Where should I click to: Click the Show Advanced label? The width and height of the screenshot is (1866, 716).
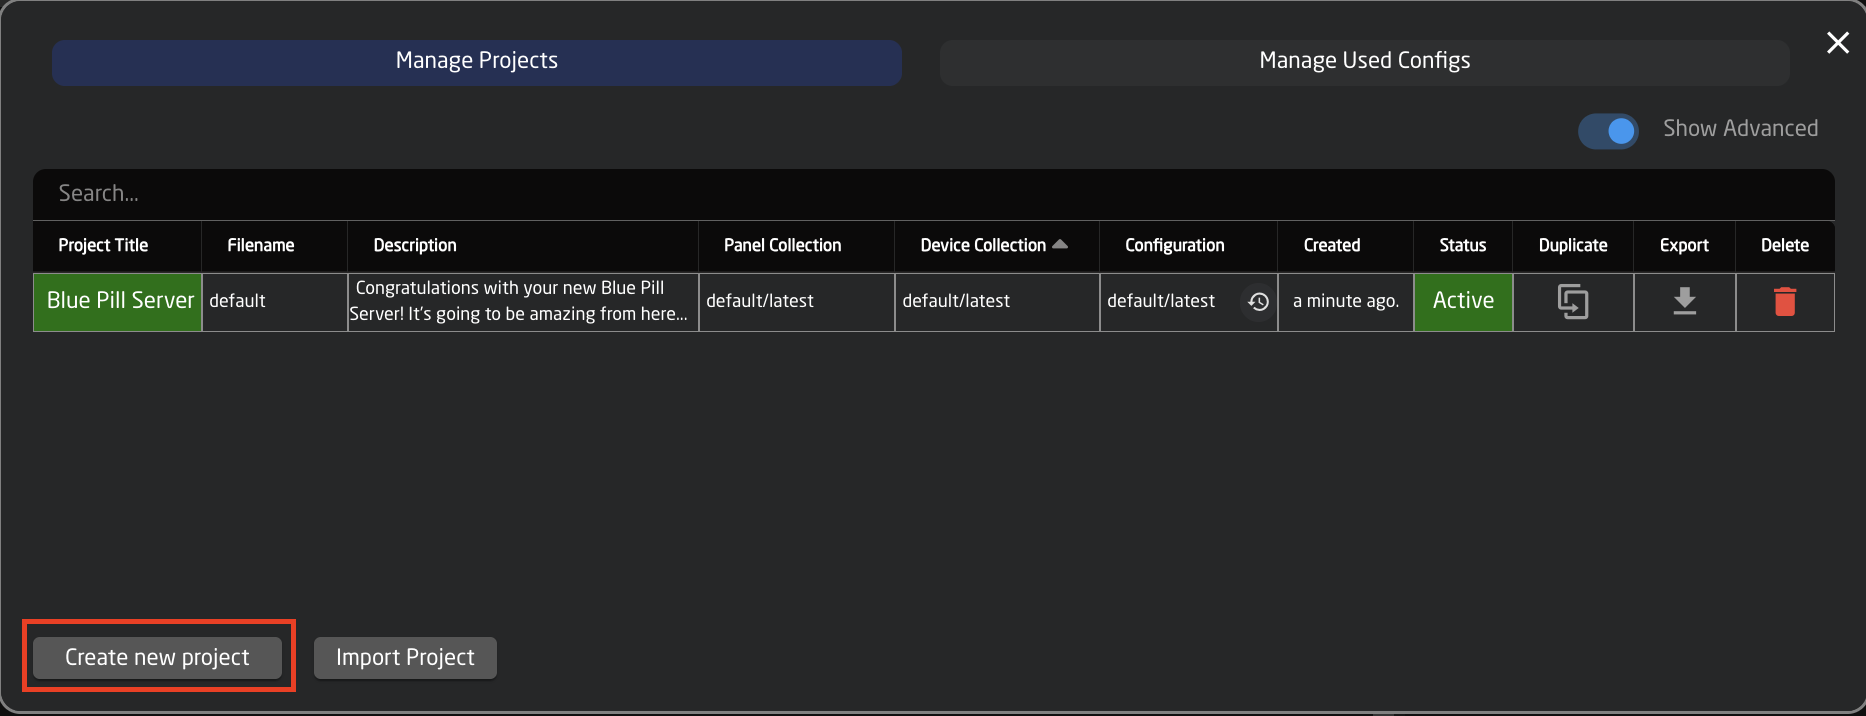[1741, 129]
